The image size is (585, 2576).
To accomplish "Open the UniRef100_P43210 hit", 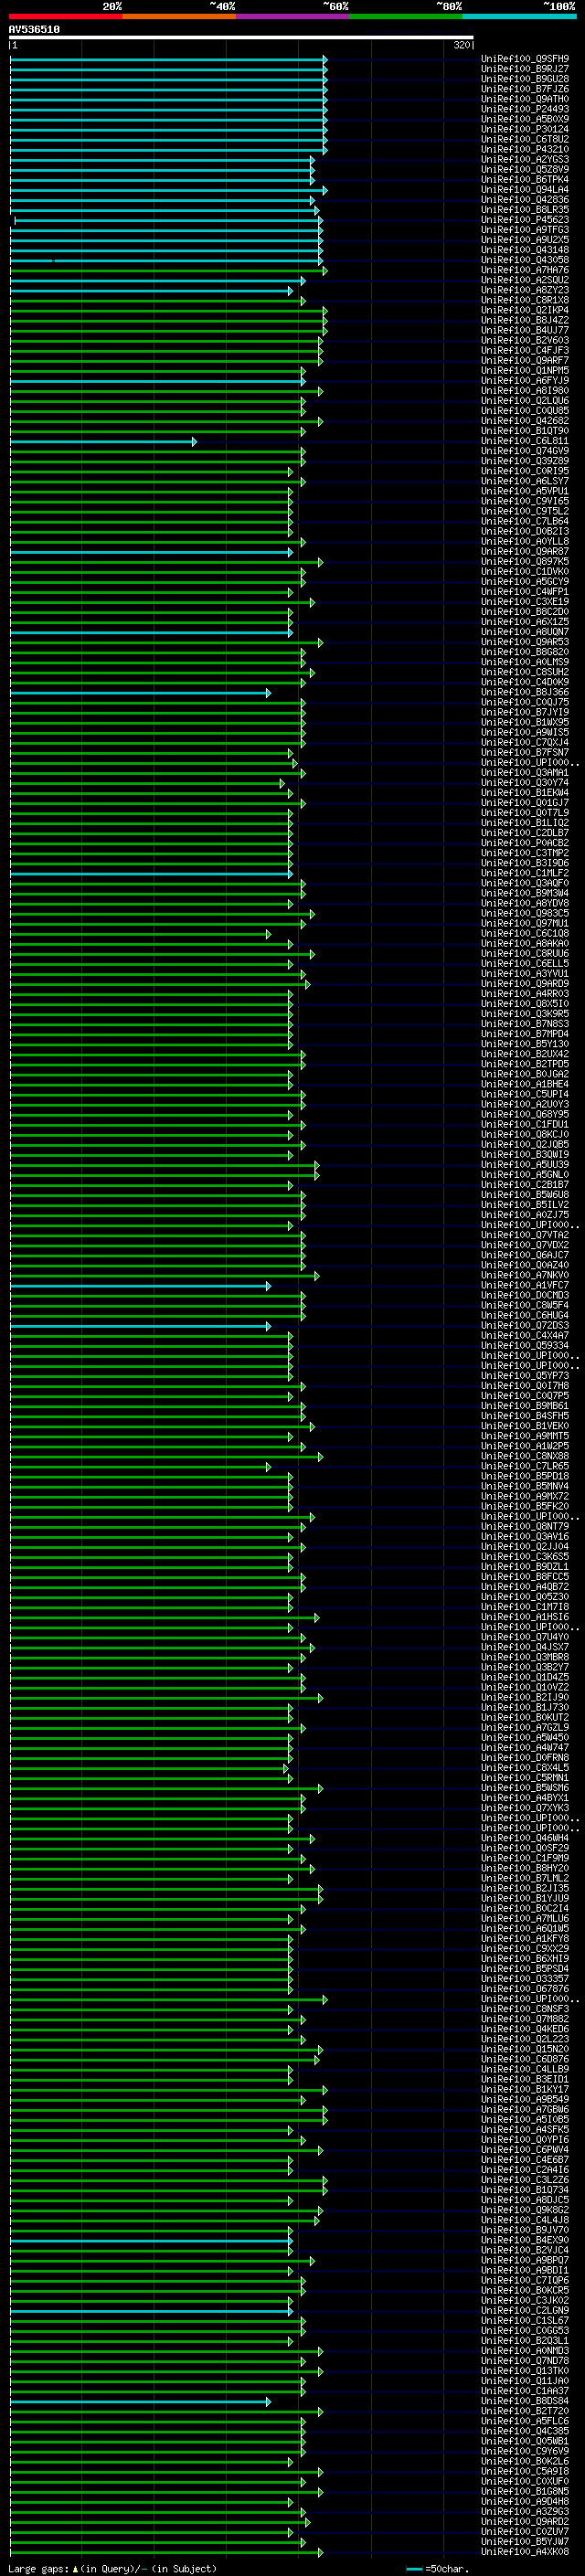I will 525,149.
